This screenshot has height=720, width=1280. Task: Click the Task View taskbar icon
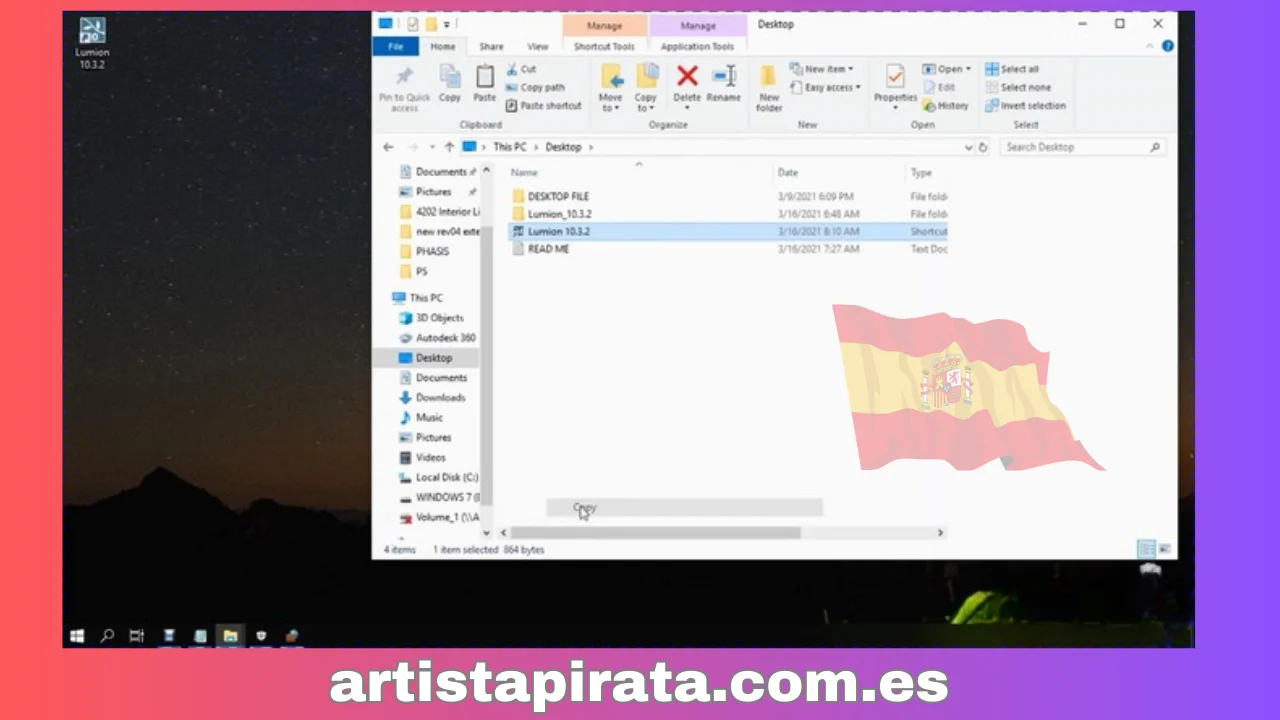tap(137, 635)
